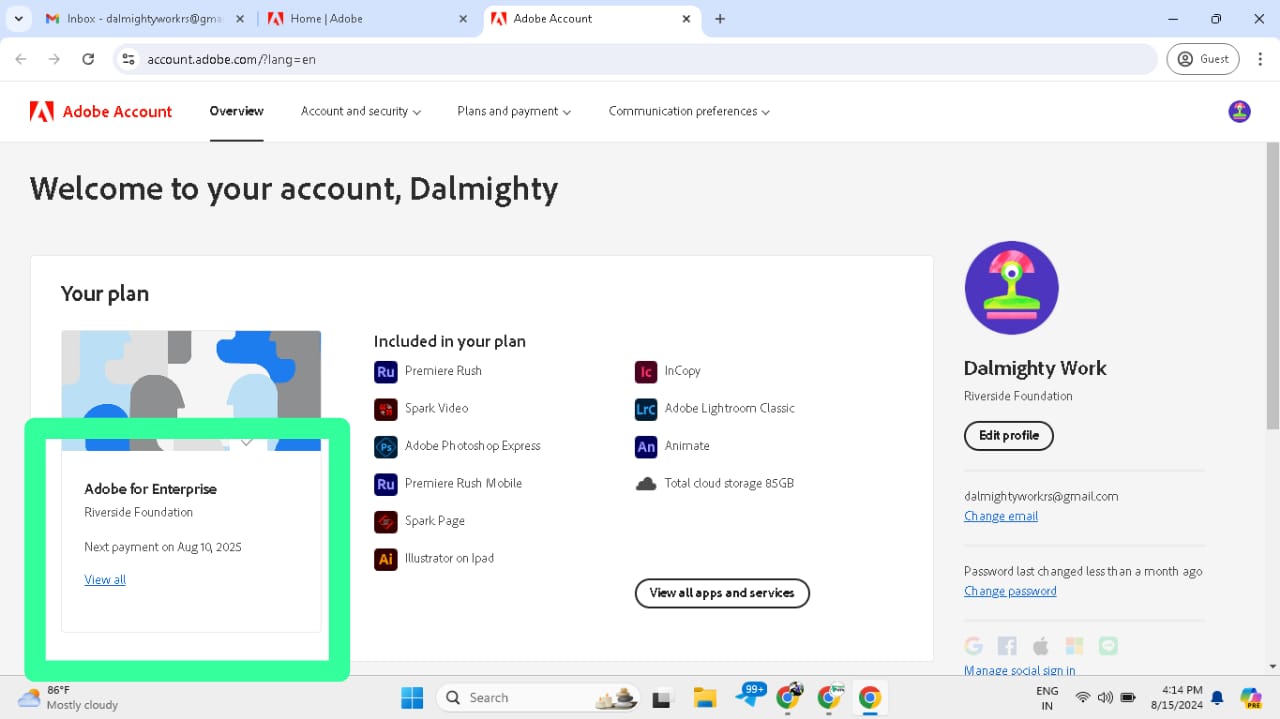This screenshot has width=1280, height=719.
Task: Close the Home | Adobe browser tab
Action: 462,19
